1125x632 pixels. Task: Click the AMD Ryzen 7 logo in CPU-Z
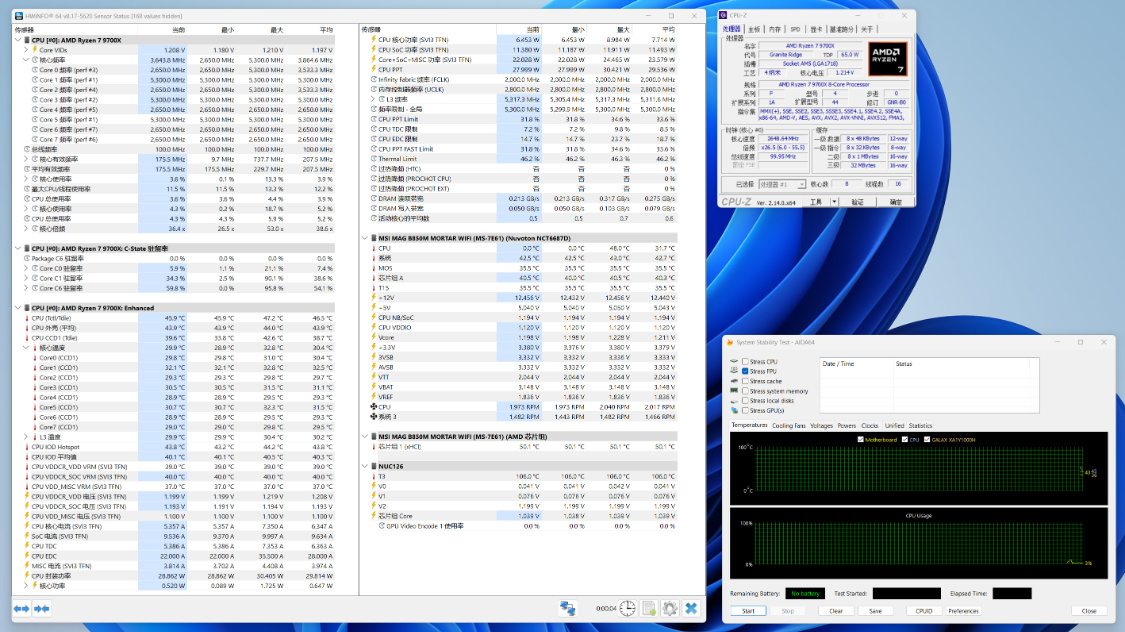(x=887, y=57)
